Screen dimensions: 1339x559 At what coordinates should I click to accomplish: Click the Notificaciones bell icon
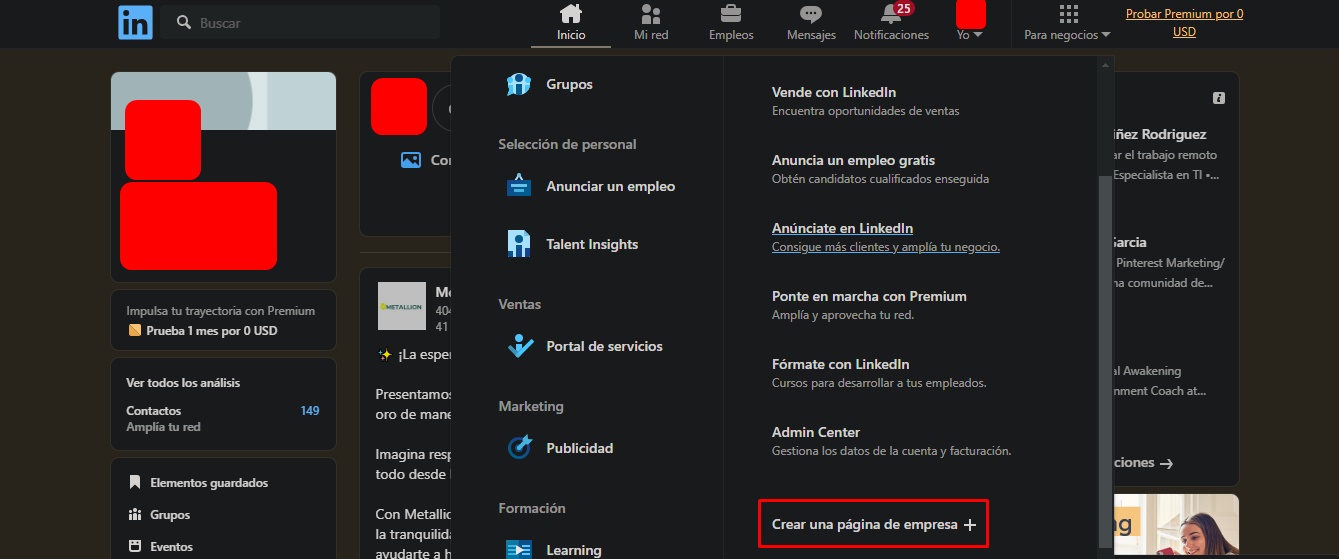point(890,14)
